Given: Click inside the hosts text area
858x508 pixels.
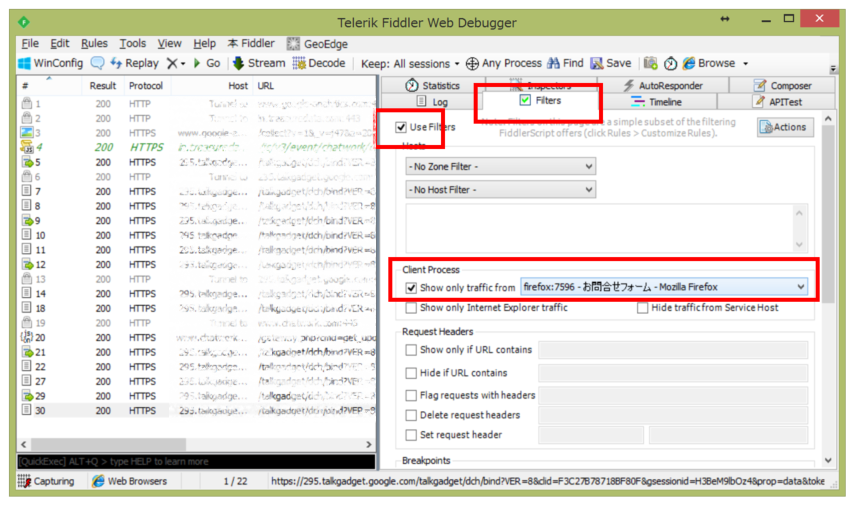Looking at the screenshot, I should [x=600, y=228].
